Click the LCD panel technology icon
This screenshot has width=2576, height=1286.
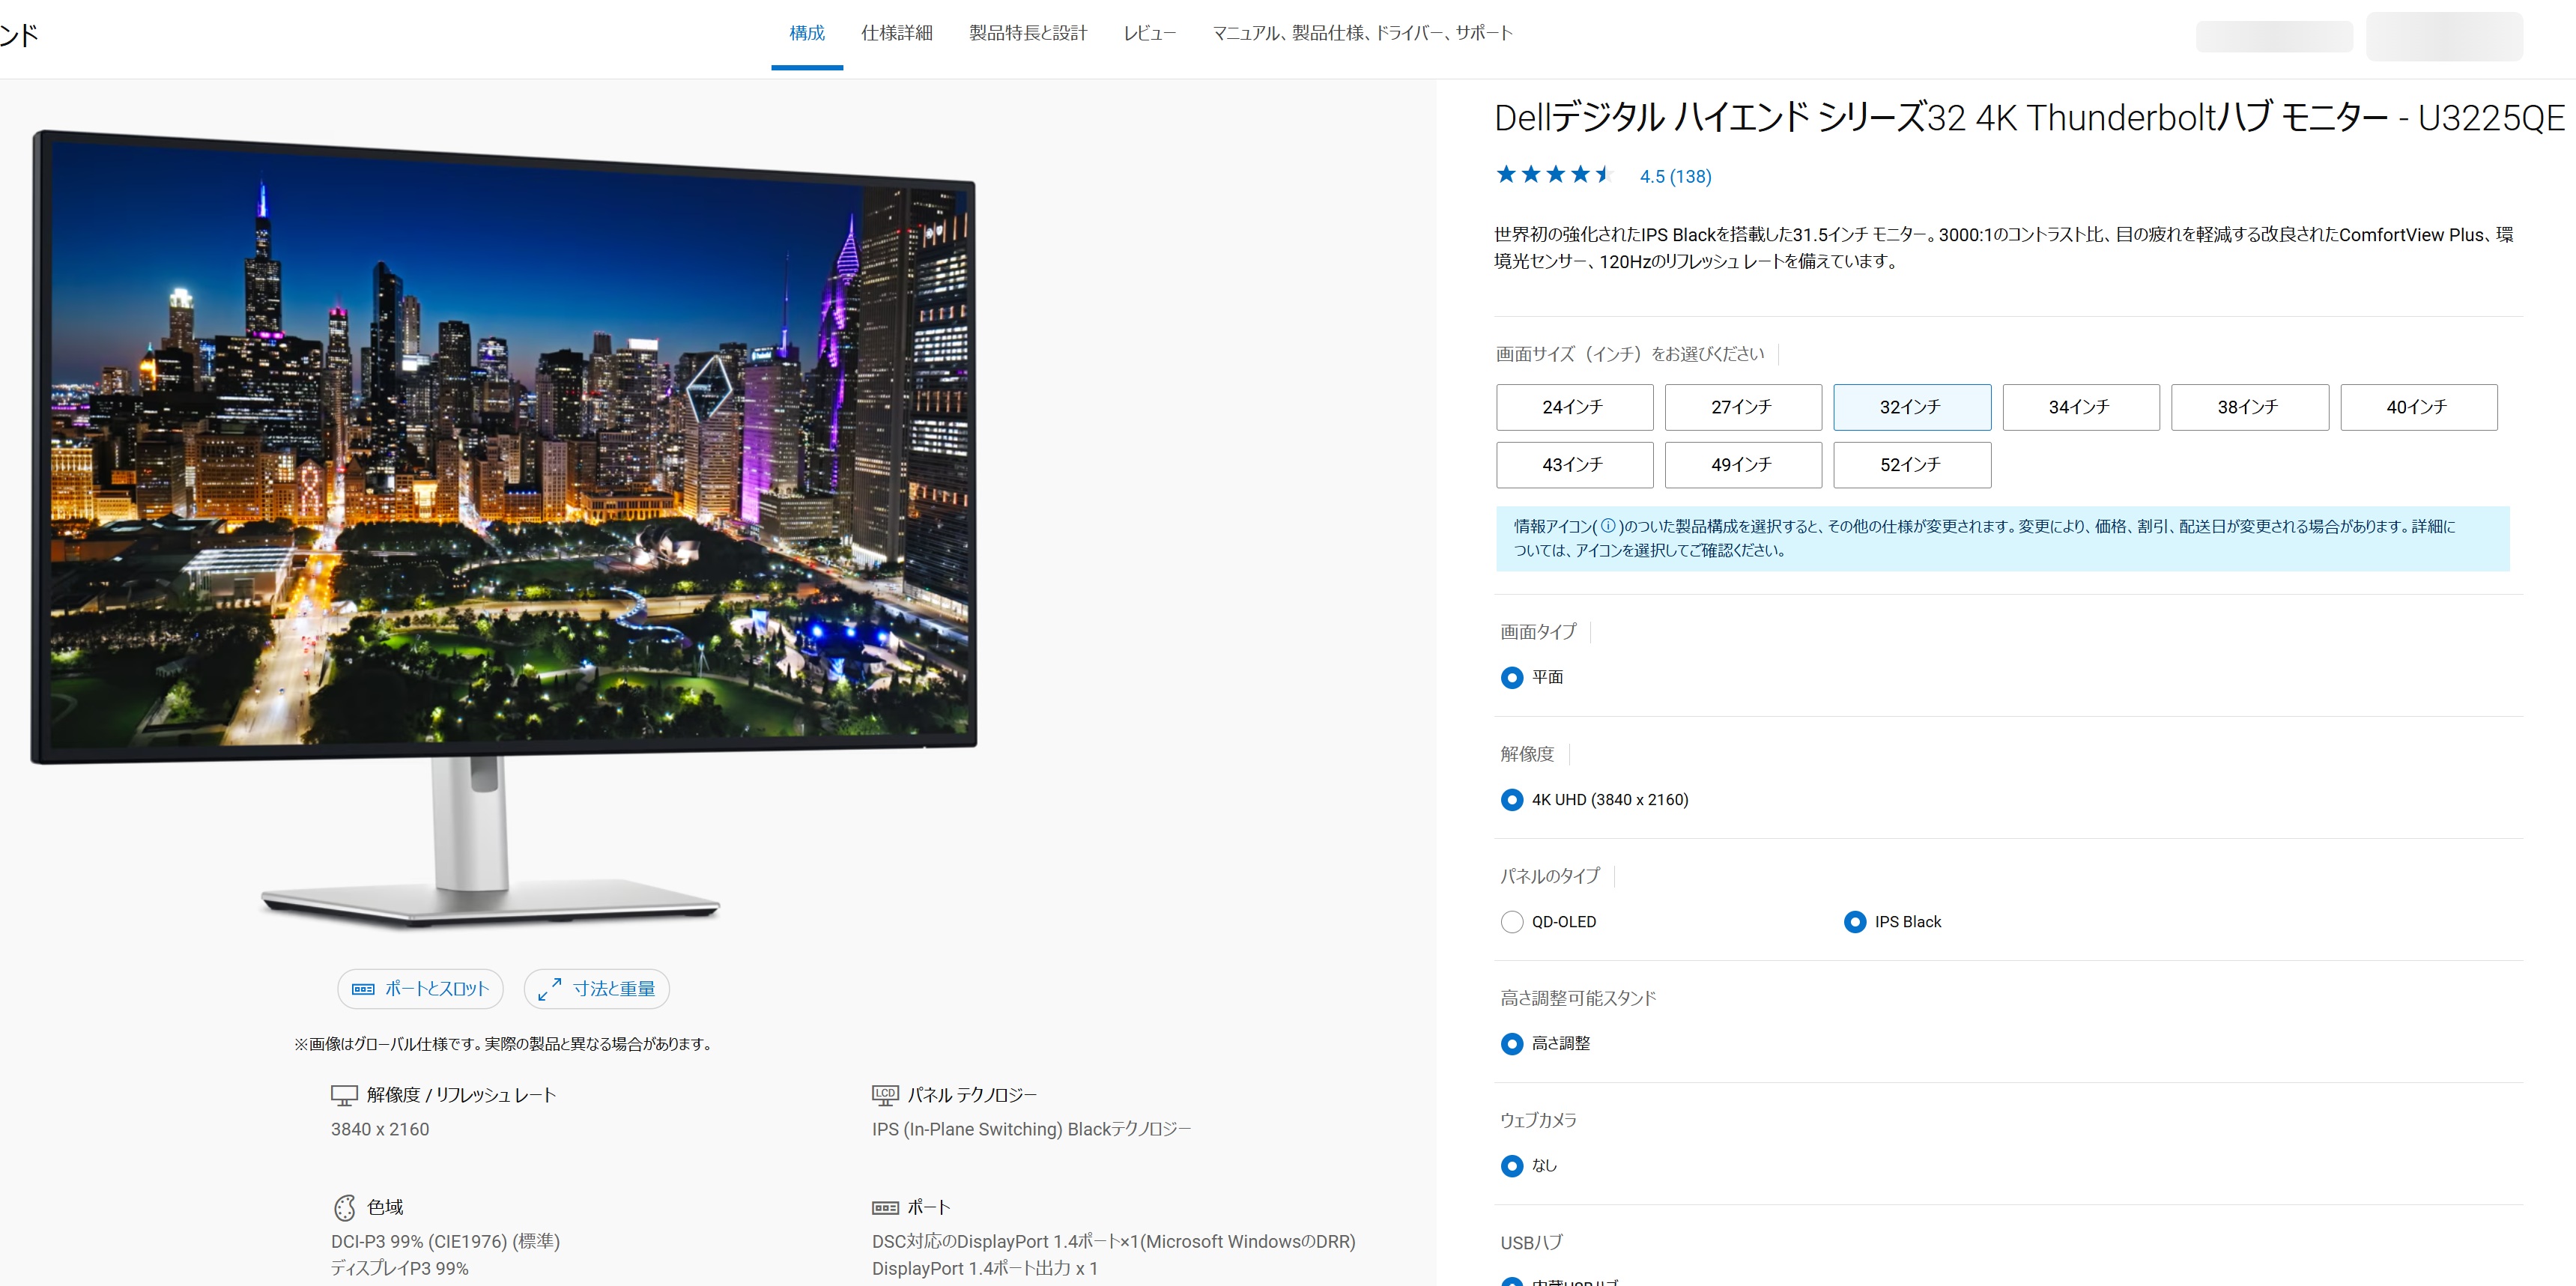coord(885,1095)
